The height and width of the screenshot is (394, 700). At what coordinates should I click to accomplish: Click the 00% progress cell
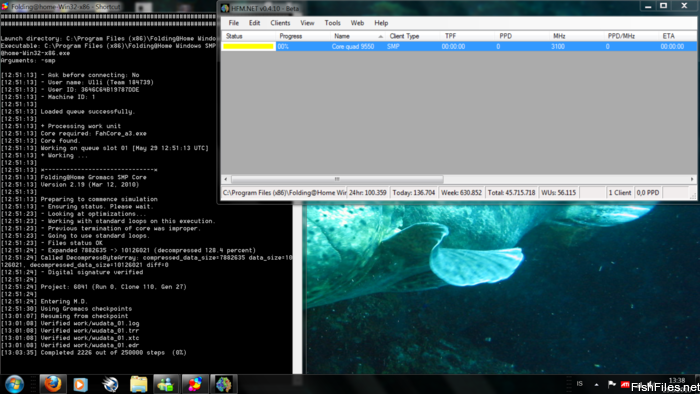[x=283, y=46]
